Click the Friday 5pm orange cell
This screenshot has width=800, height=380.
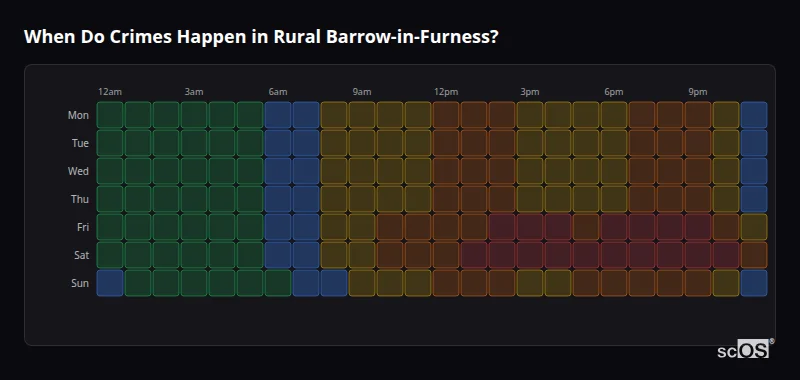pyautogui.click(x=586, y=227)
